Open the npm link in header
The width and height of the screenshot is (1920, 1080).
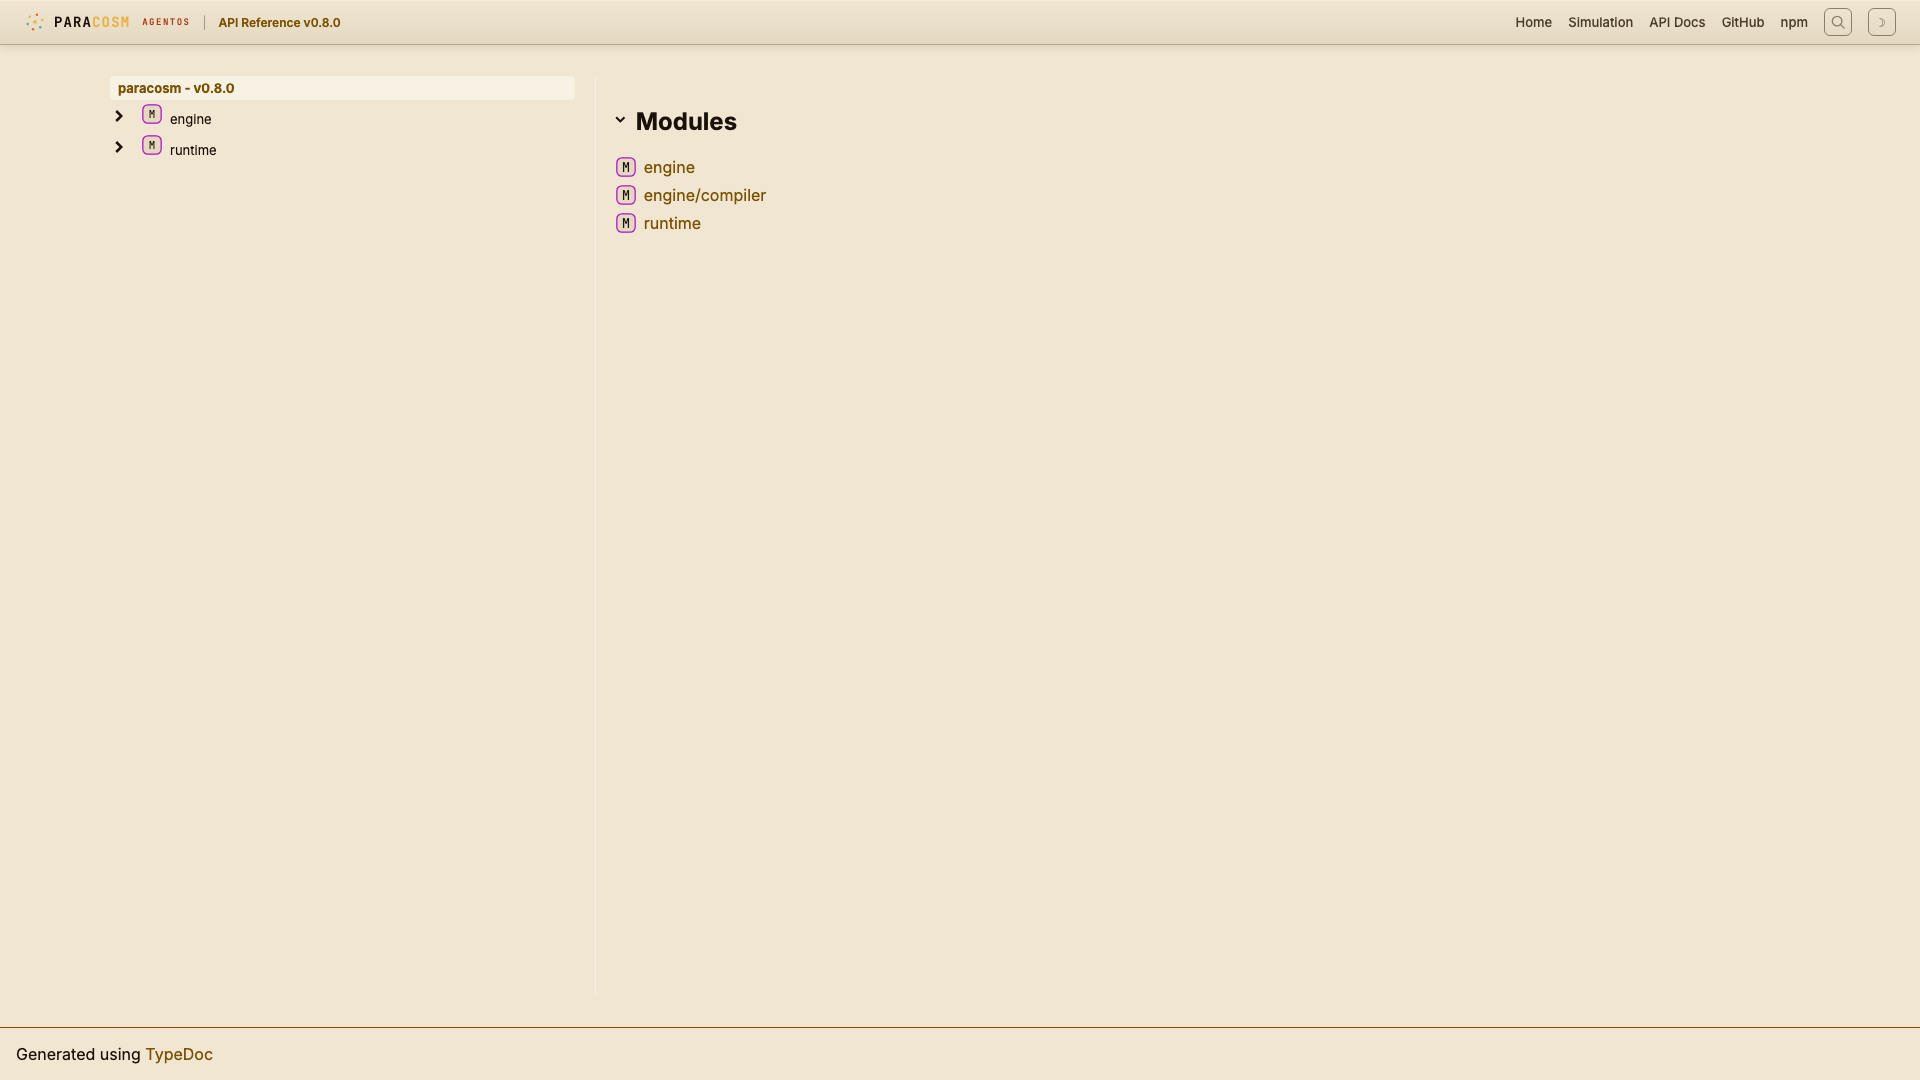pos(1793,22)
